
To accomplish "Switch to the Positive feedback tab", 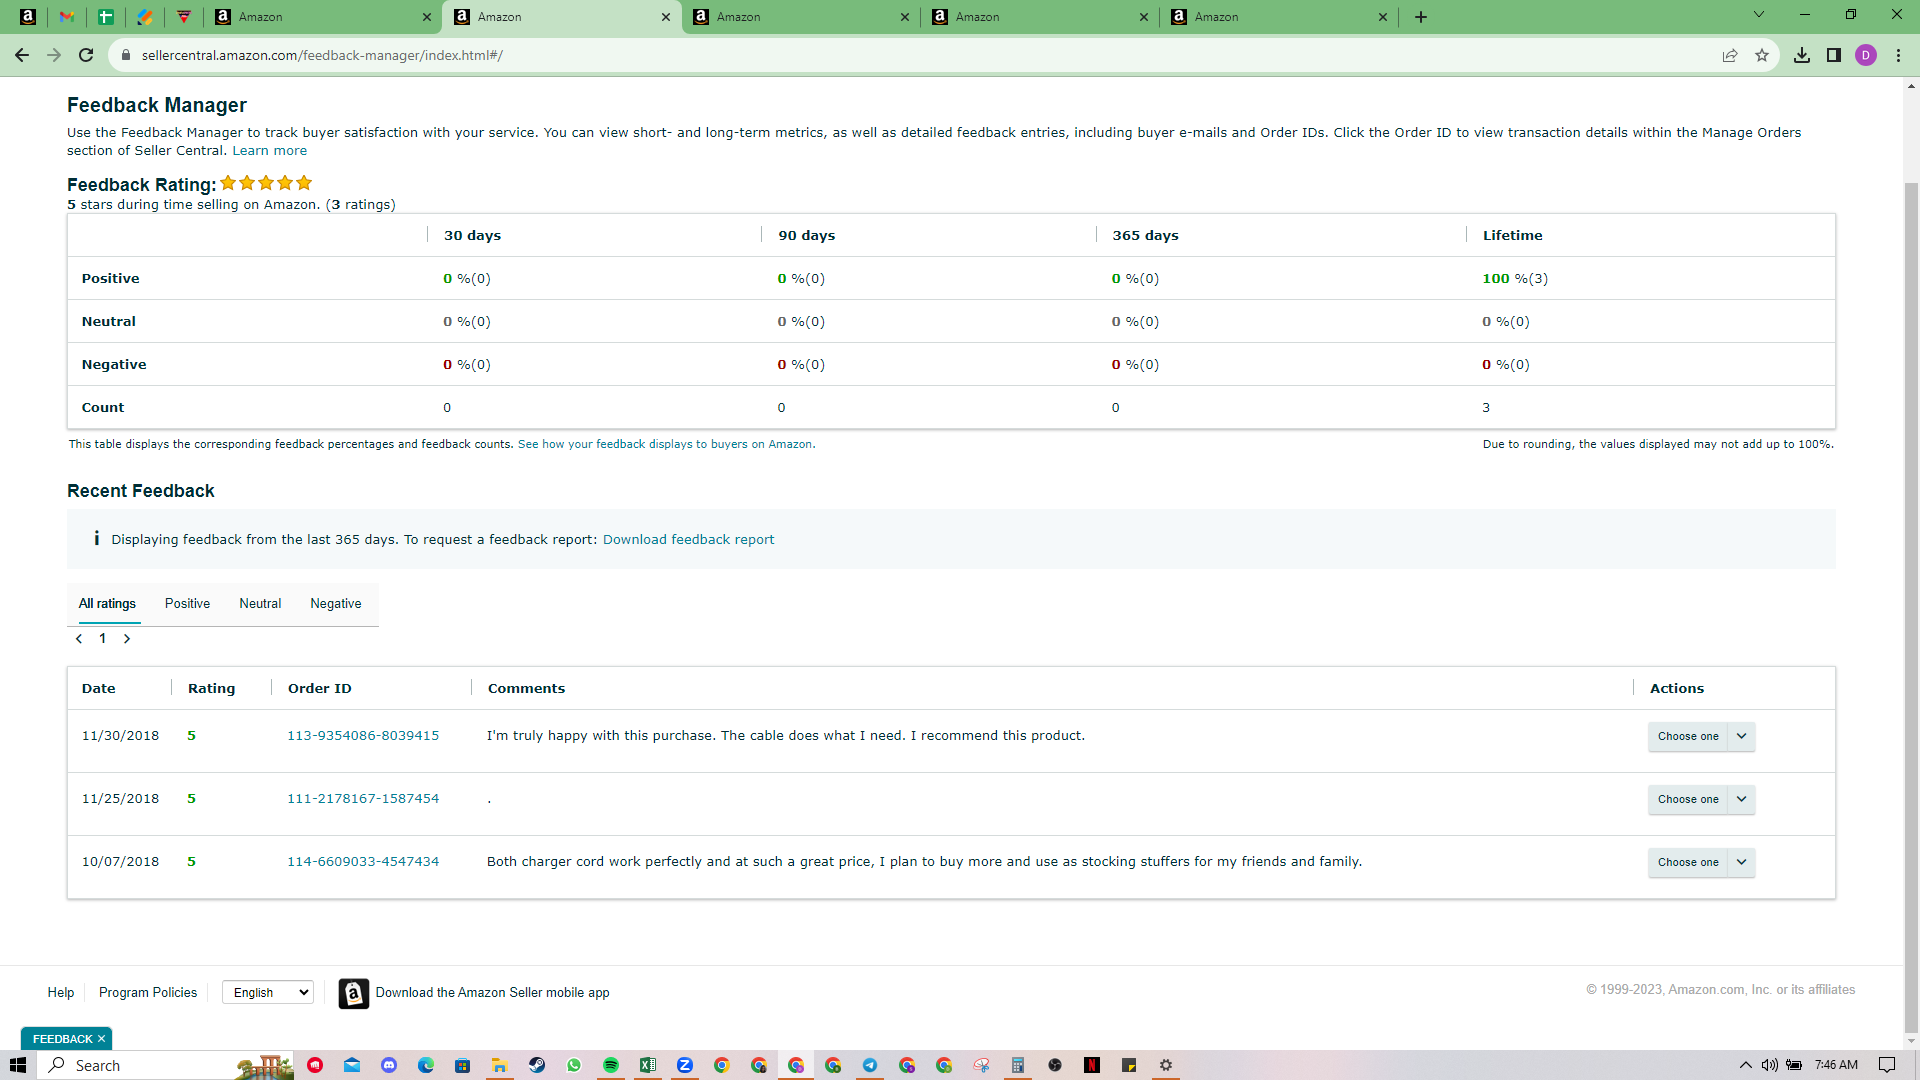I will coord(187,604).
